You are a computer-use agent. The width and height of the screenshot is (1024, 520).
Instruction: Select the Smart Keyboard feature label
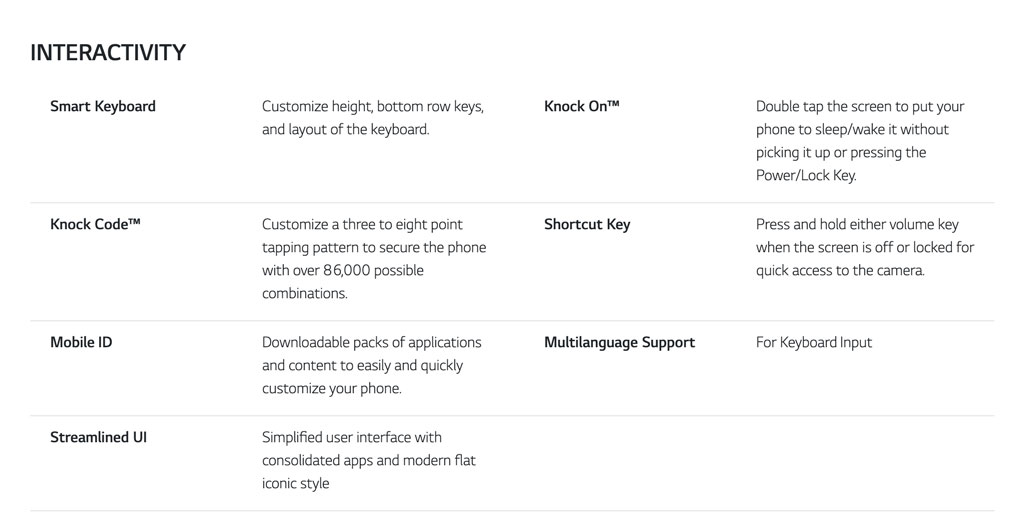[x=103, y=106]
